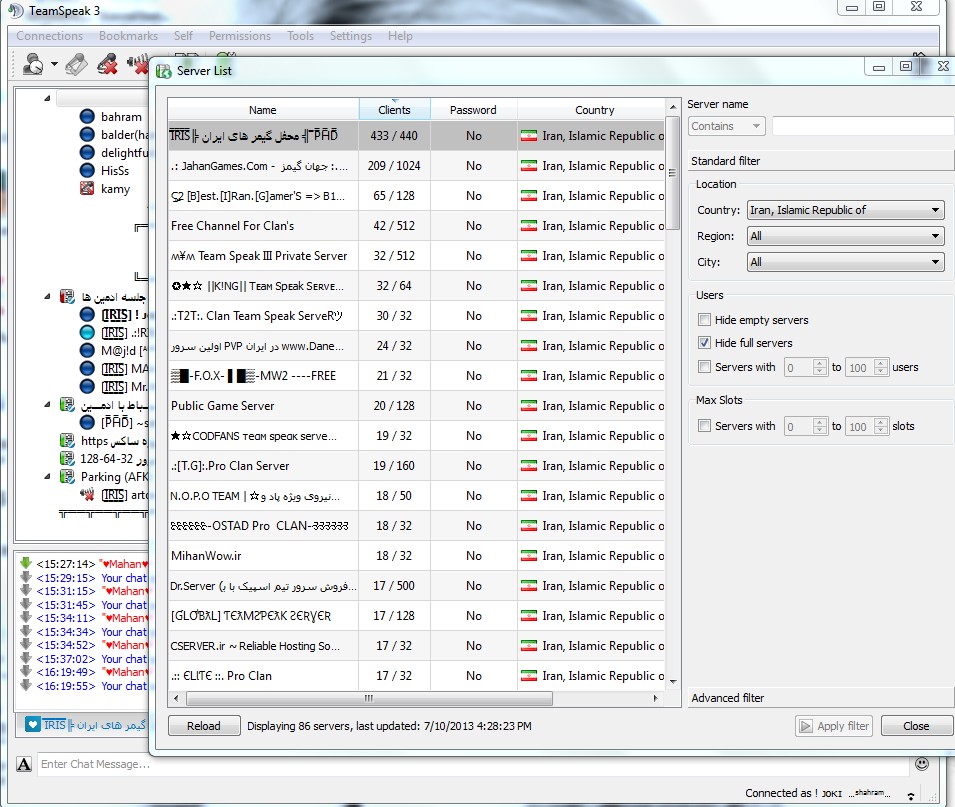Image resolution: width=955 pixels, height=807 pixels.
Task: Click horizontal scrollbar of server list
Action: [369, 698]
